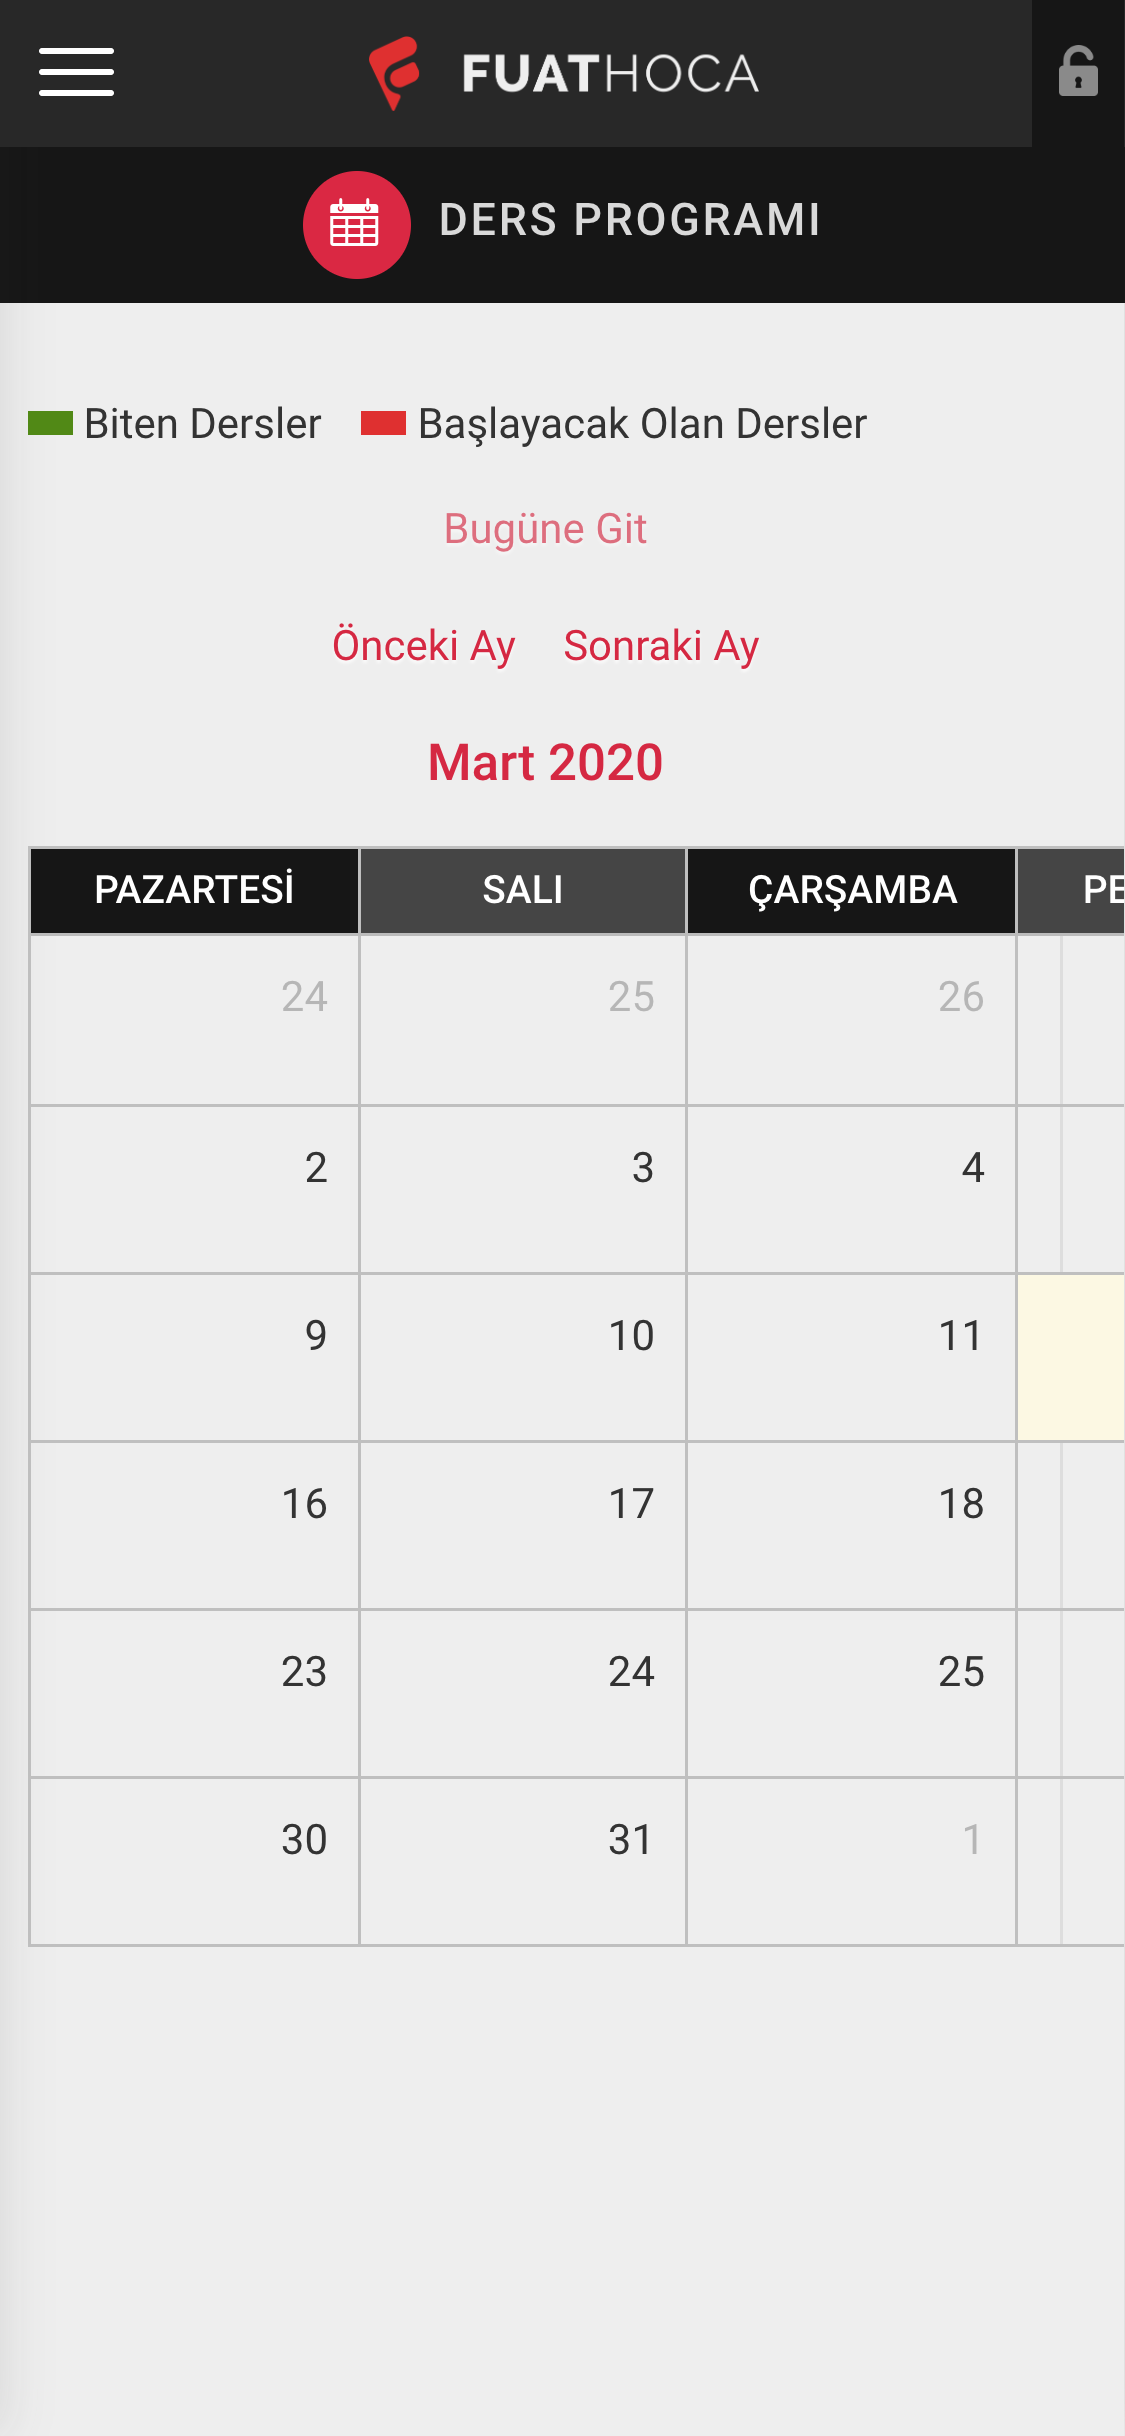Select greyed-out February 26 cell
The height and width of the screenshot is (2436, 1125).
(x=852, y=1020)
